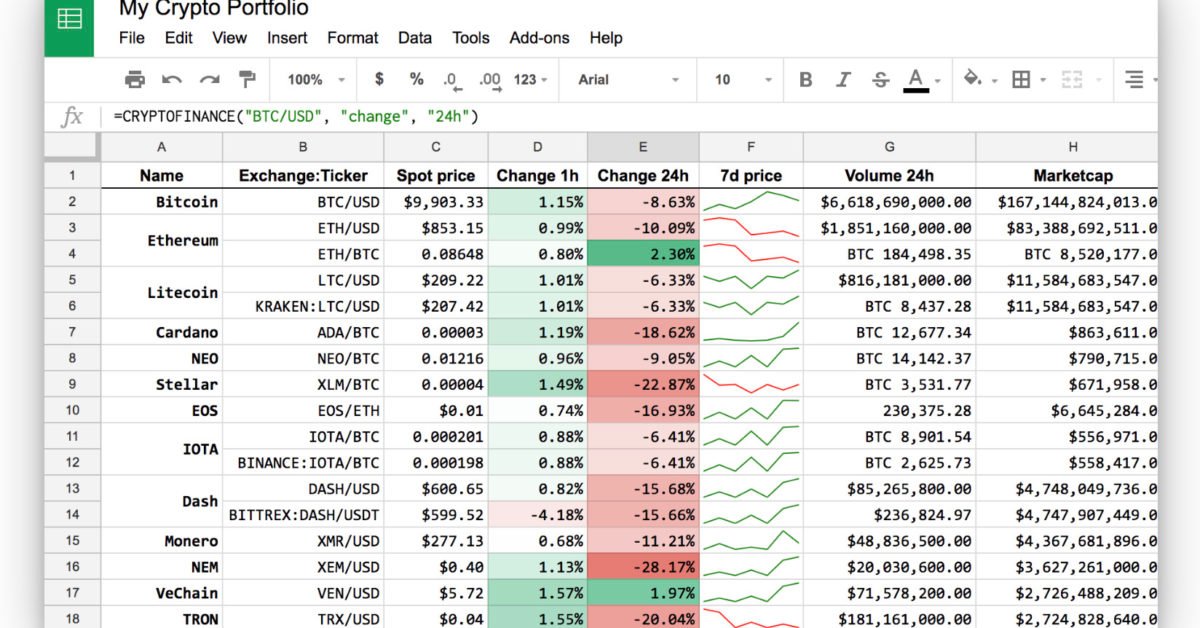
Task: Format cell as currency with dollar icon
Action: point(379,80)
